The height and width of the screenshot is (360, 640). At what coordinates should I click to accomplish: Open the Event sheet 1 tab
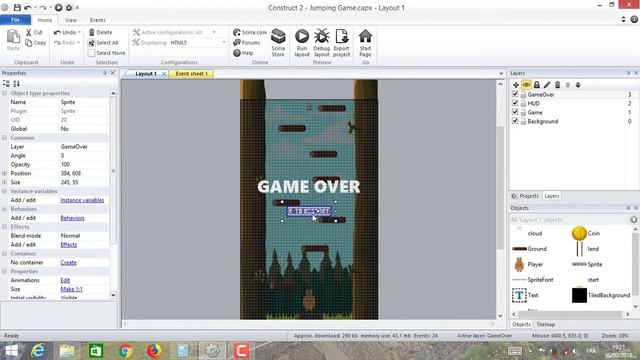tap(191, 74)
